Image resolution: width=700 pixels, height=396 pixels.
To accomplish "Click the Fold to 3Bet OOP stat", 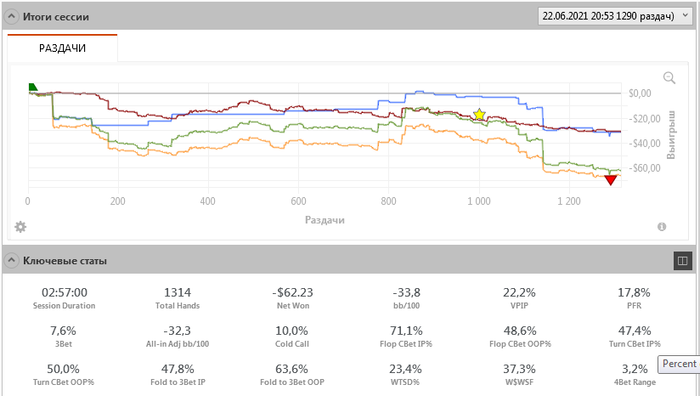I will pyautogui.click(x=292, y=374).
